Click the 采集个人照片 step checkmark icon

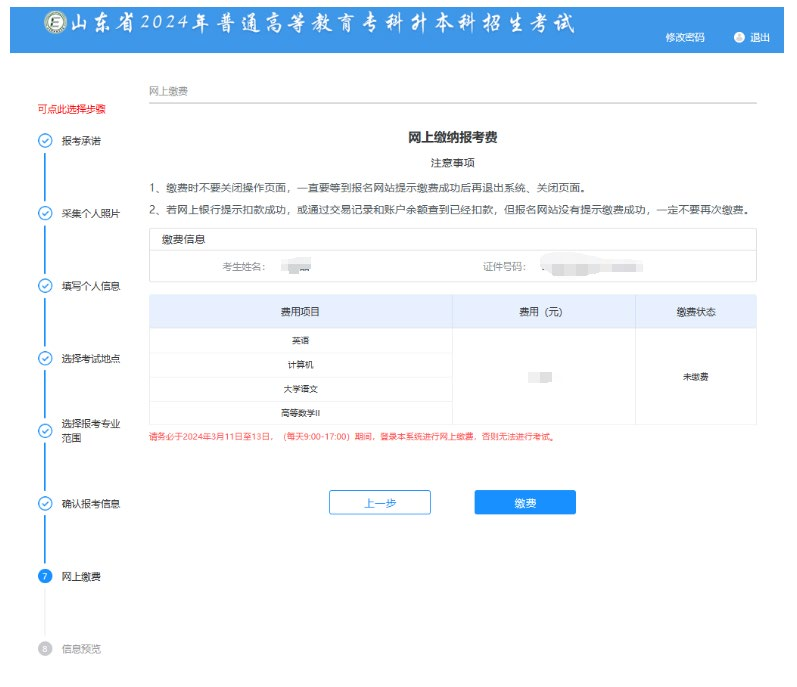click(45, 213)
